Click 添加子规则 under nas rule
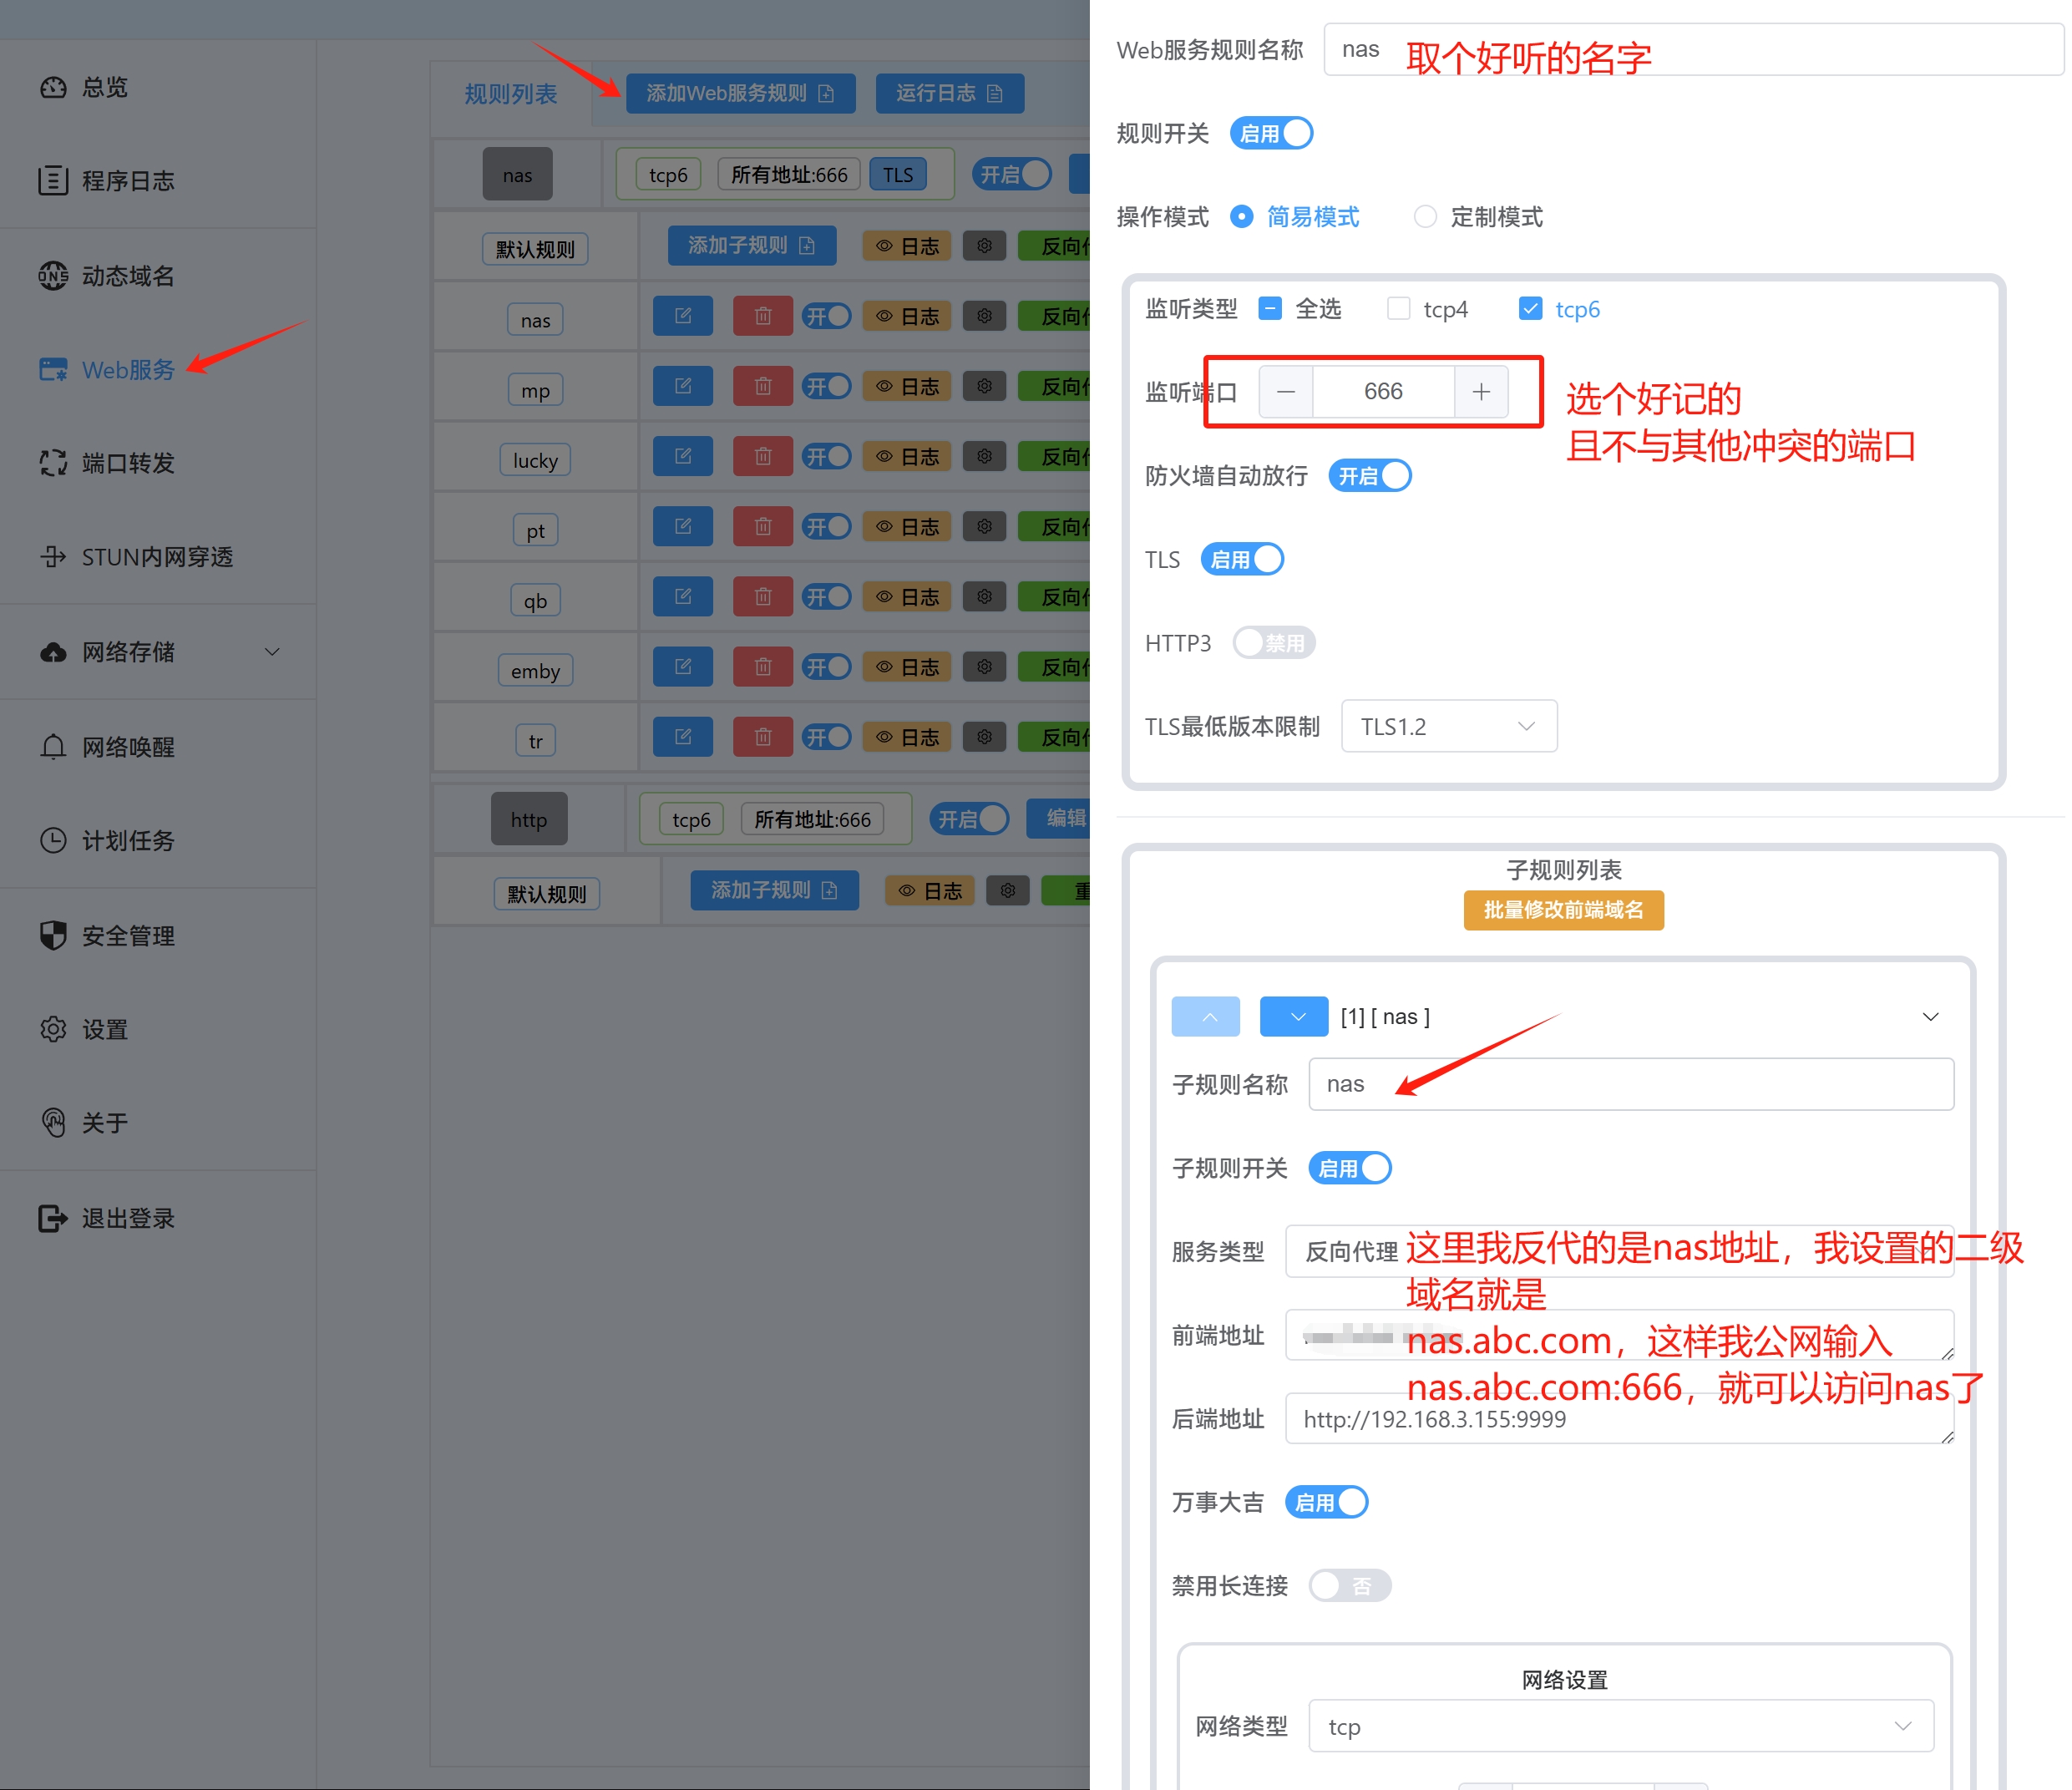The height and width of the screenshot is (1790, 2072). pos(752,245)
